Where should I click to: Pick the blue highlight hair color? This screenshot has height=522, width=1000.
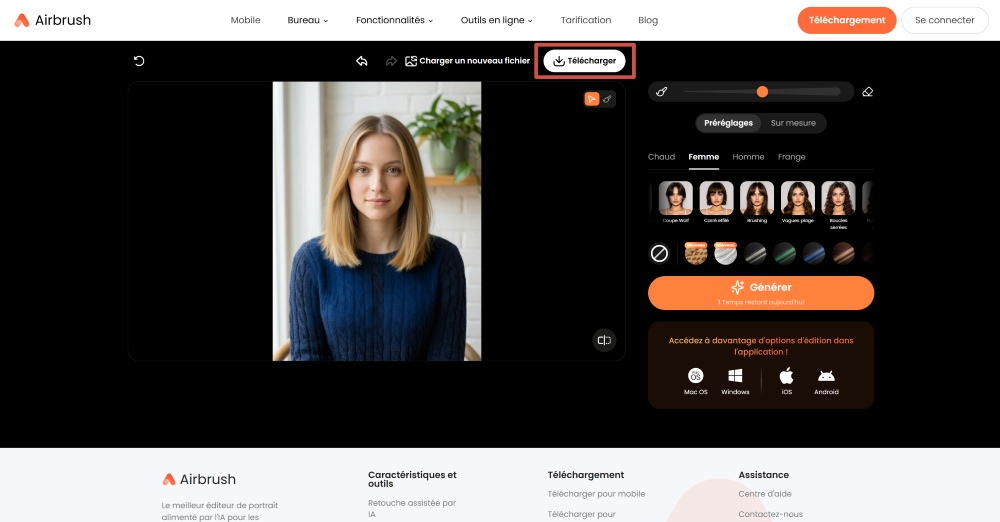pos(814,253)
